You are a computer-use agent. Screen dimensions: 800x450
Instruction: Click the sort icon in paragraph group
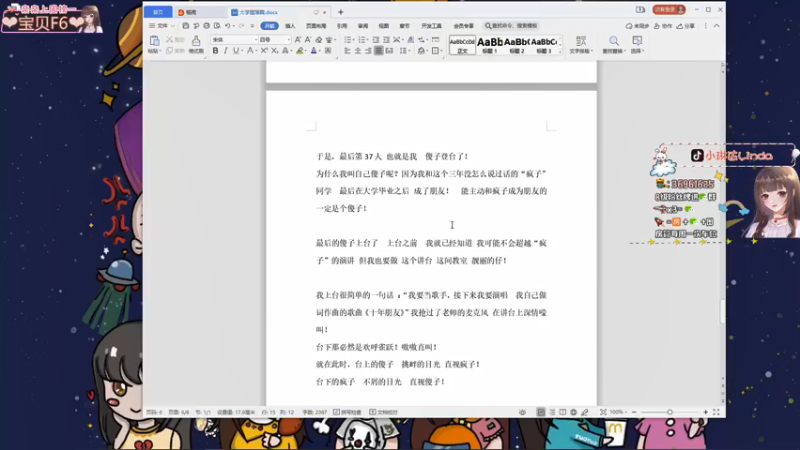click(410, 40)
